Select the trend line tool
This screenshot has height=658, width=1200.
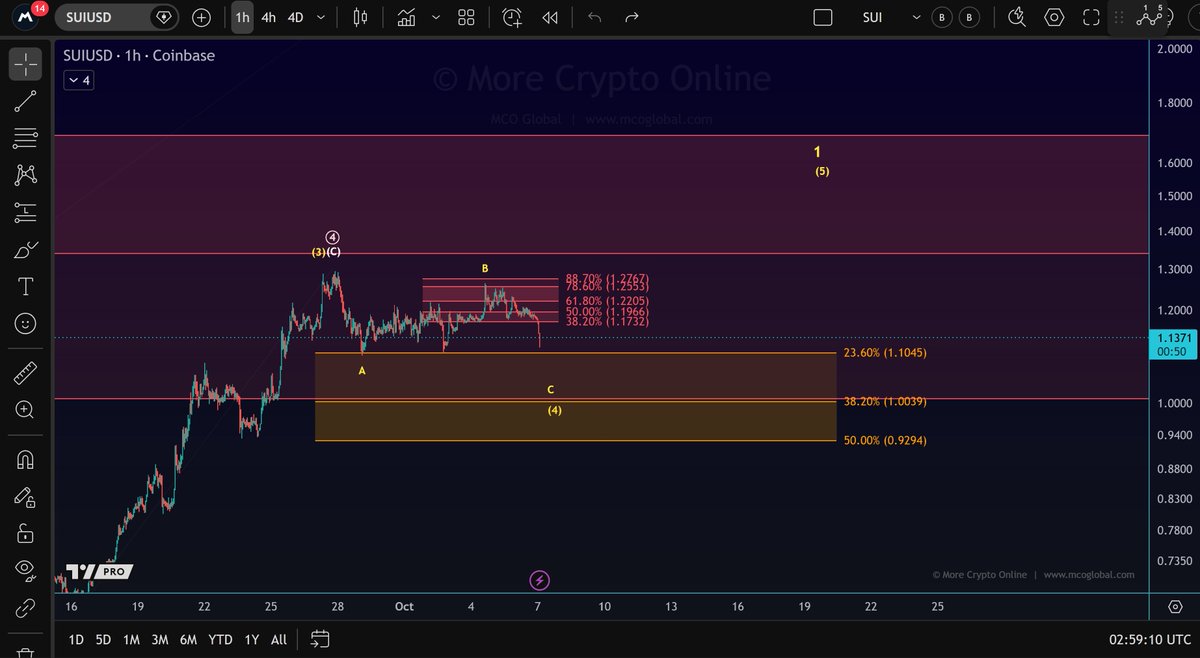(x=26, y=100)
